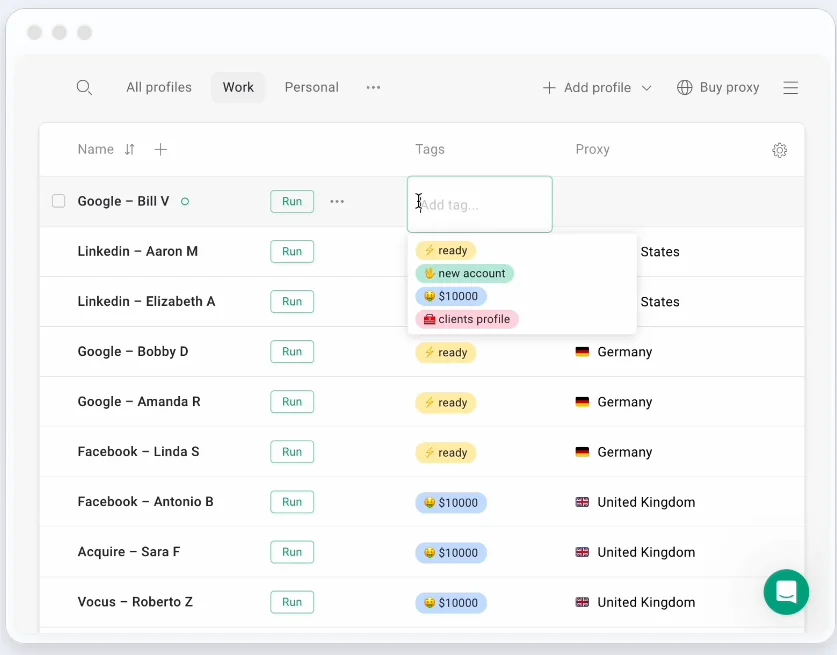This screenshot has width=837, height=655.
Task: Click profile name Facebook – Linda S
Action: pos(138,452)
